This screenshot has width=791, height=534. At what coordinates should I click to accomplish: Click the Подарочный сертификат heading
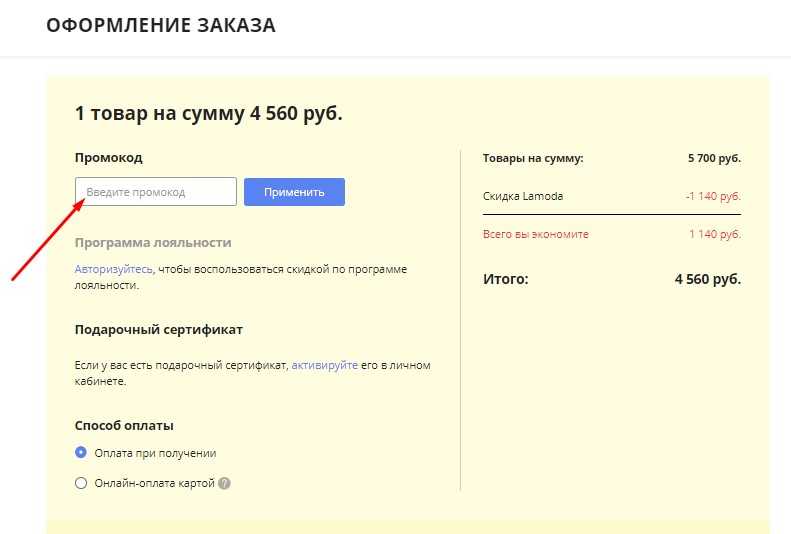(158, 330)
